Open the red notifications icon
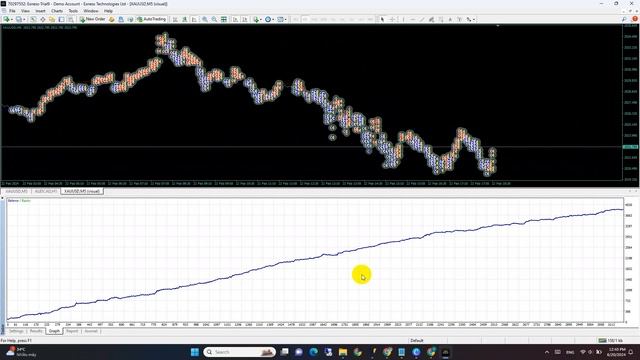The width and height of the screenshot is (640, 360). (635, 19)
